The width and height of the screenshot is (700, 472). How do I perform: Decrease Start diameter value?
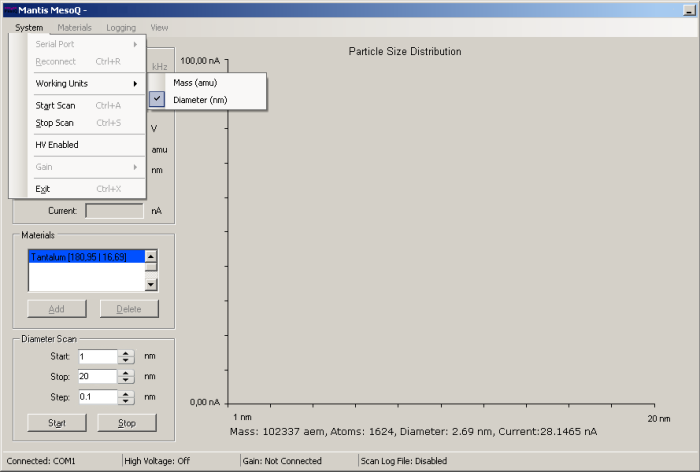pyautogui.click(x=126, y=360)
